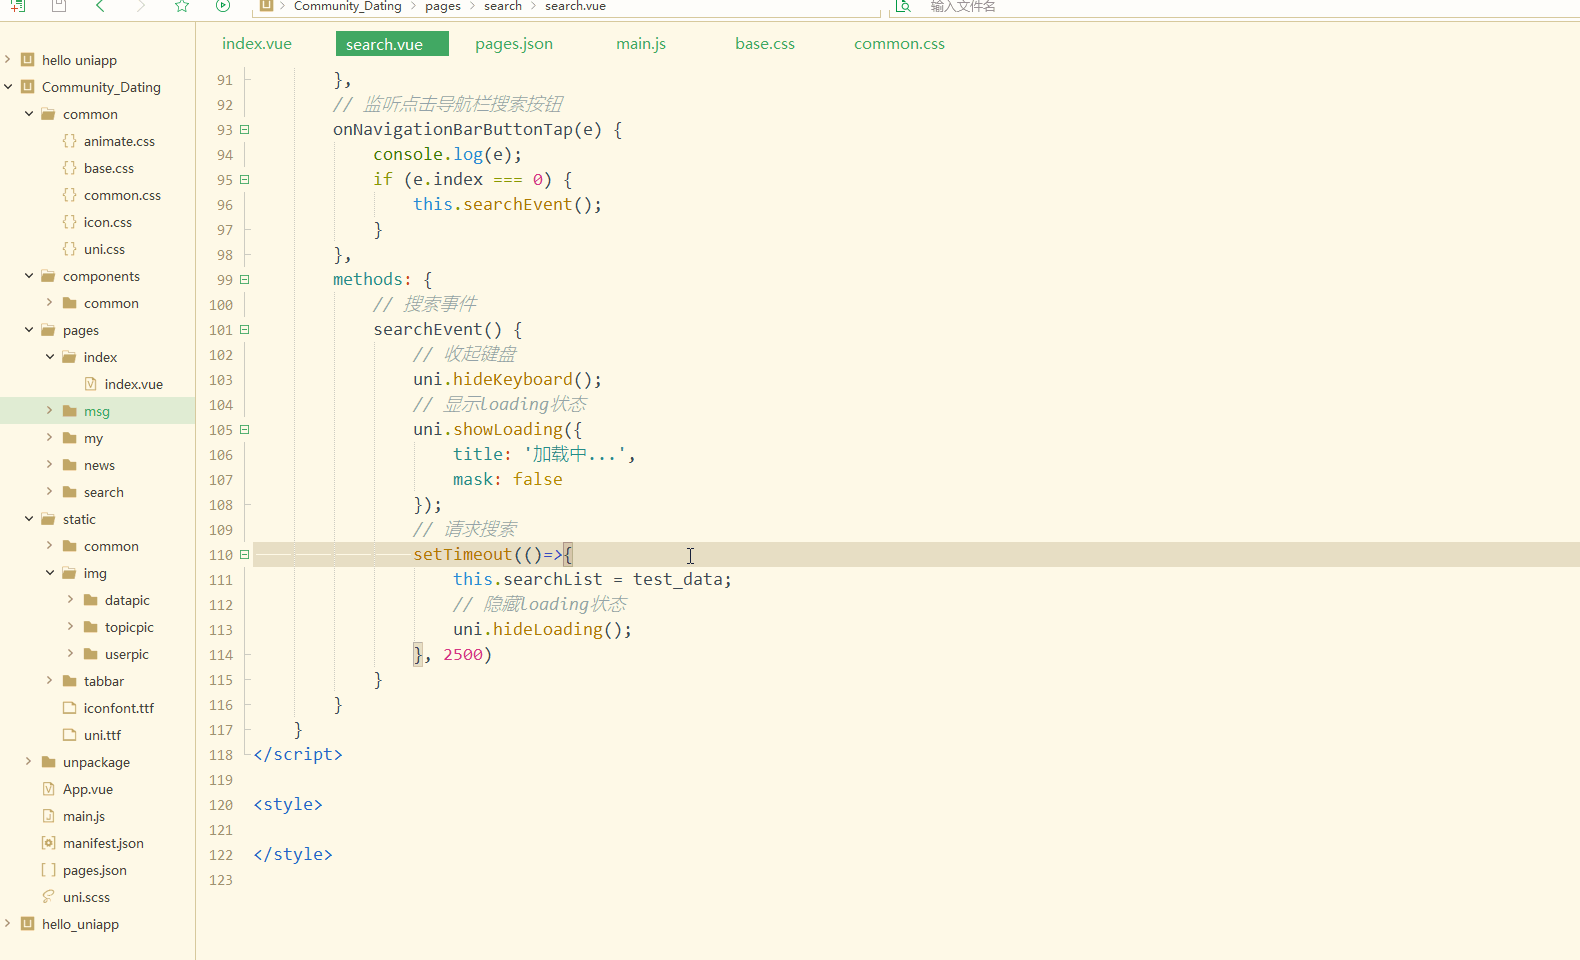Select common folder under components
The width and height of the screenshot is (1580, 960).
pyautogui.click(x=111, y=303)
